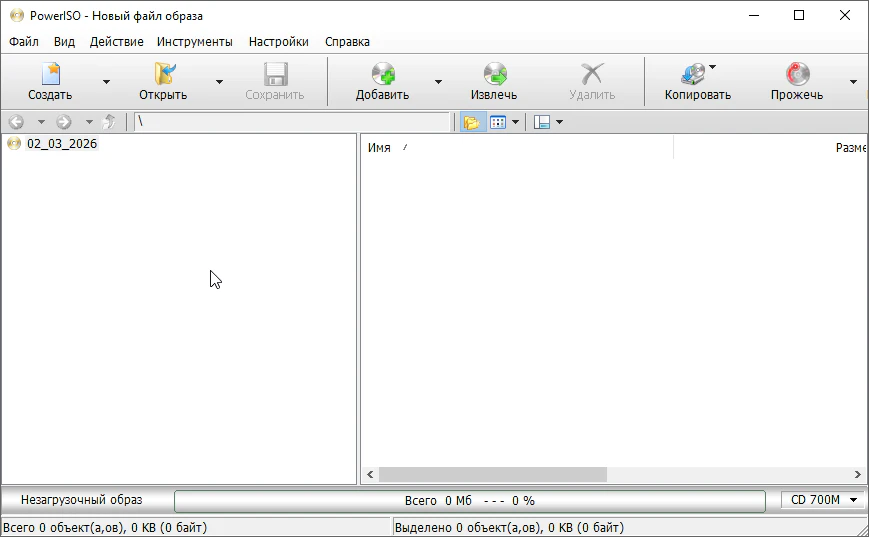Click the Извлечь (Extract) icon
Image resolution: width=869 pixels, height=537 pixels.
[x=494, y=75]
